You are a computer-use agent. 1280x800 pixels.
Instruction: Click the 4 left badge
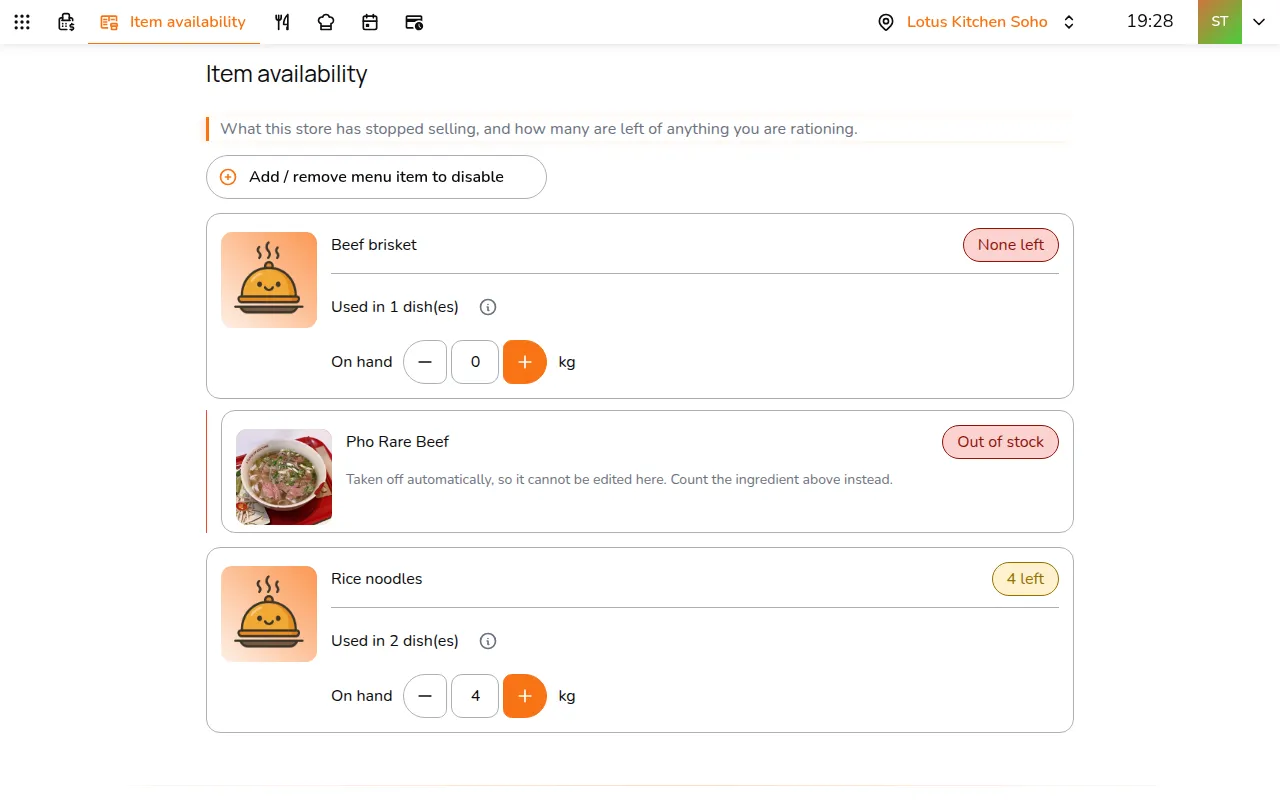tap(1025, 579)
